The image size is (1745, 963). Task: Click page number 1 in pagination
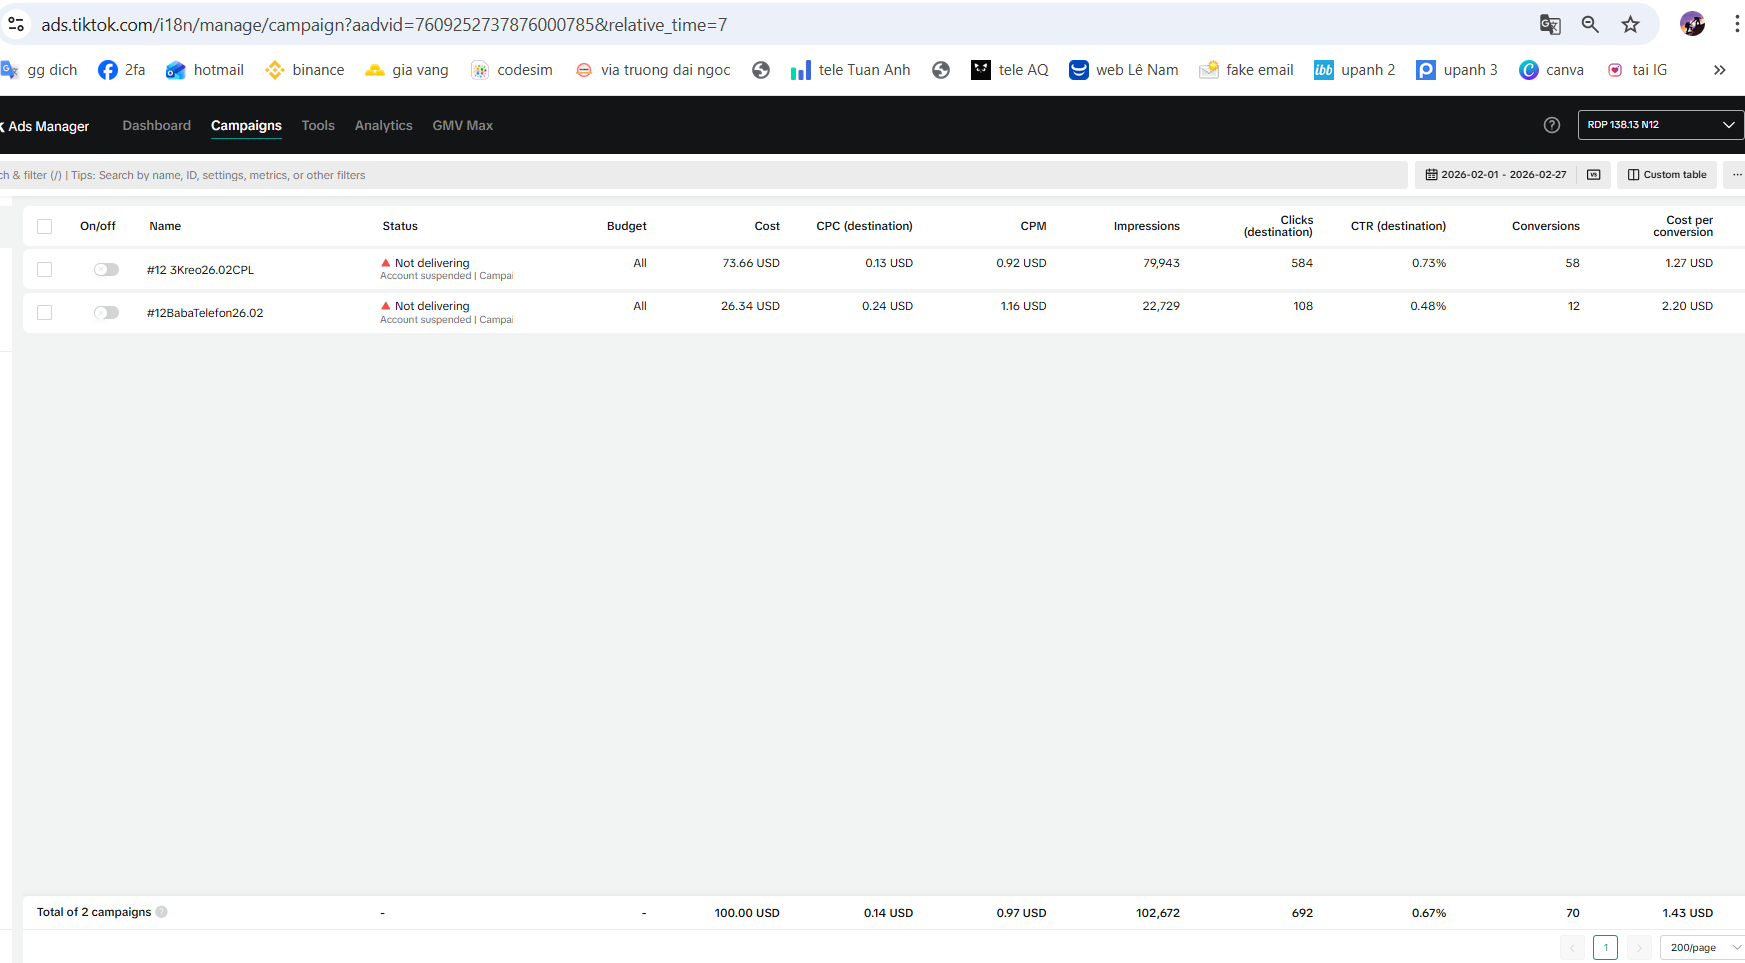pos(1606,947)
